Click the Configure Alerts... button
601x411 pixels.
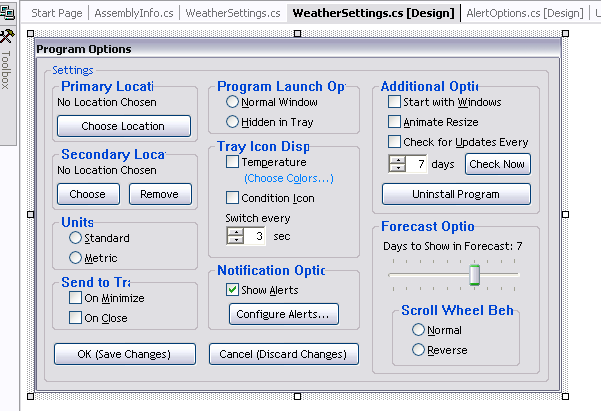point(284,314)
